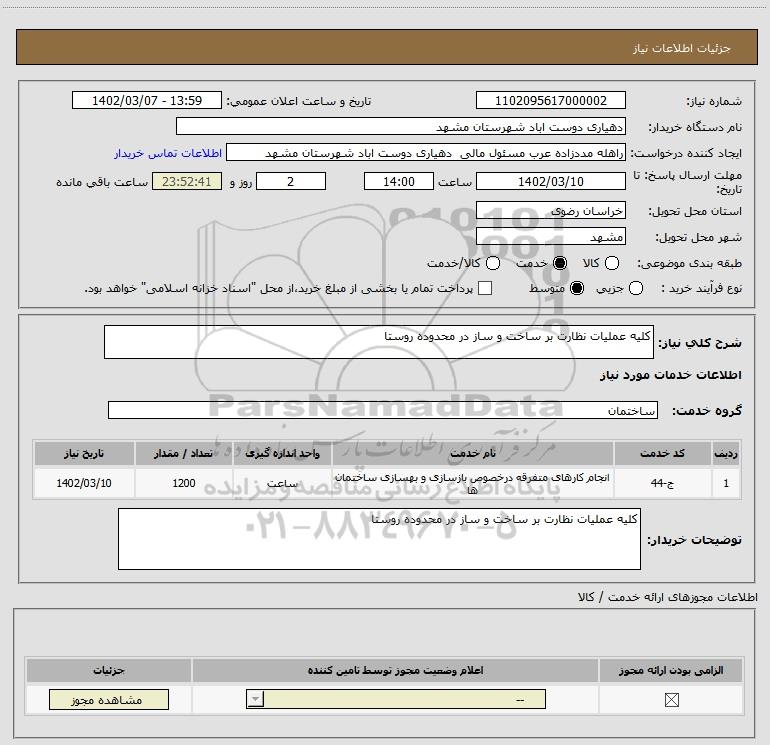The width and height of the screenshot is (770, 745).
Task: Click the announcement date field 1402/03/07 - 13:59
Action: coord(147,100)
